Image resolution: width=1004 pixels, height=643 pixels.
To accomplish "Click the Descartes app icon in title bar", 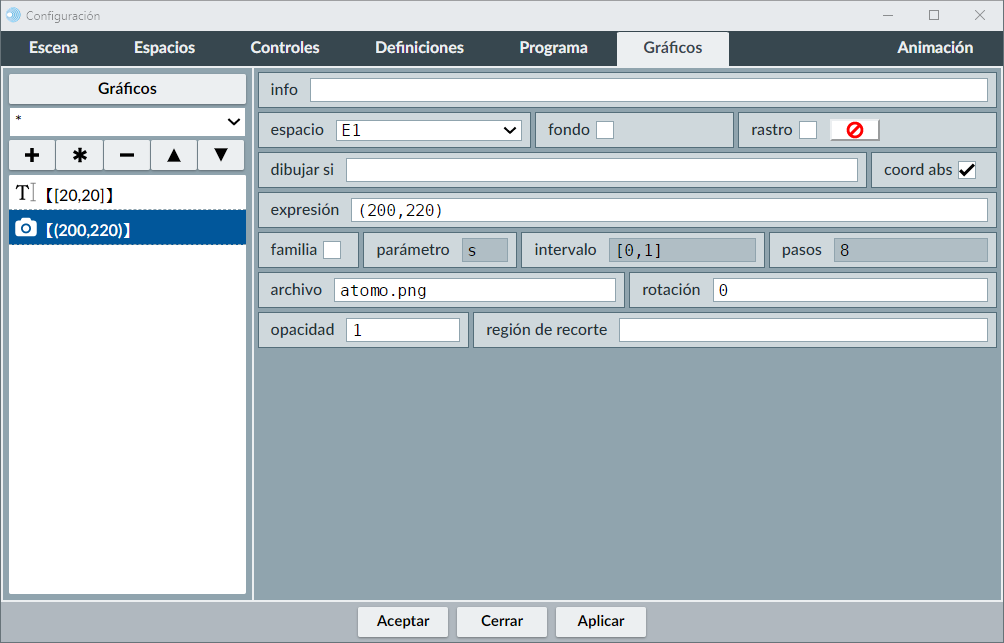I will pos(13,15).
